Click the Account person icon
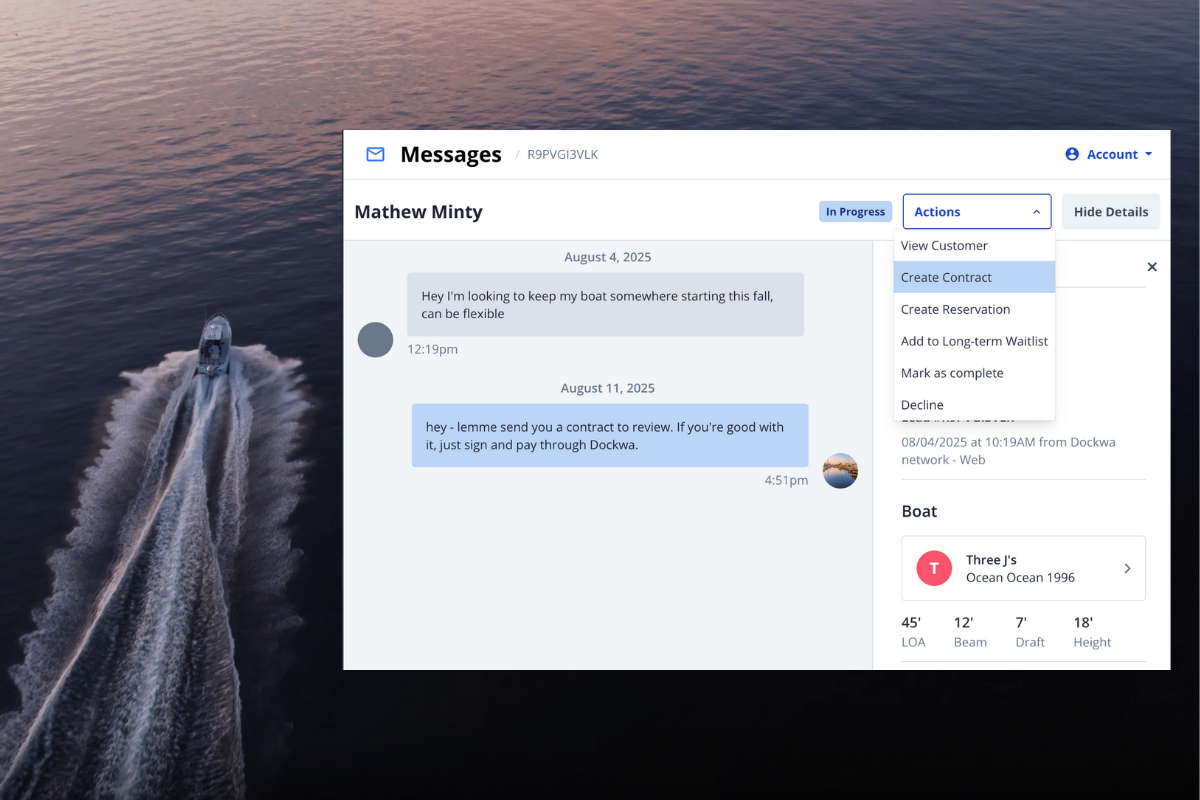 1072,154
